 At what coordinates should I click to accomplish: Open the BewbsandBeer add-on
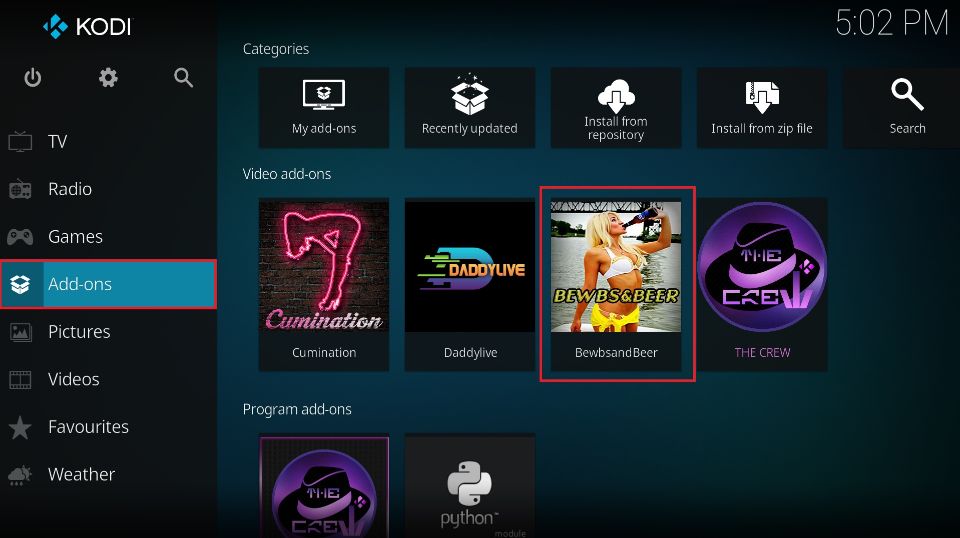click(x=616, y=285)
